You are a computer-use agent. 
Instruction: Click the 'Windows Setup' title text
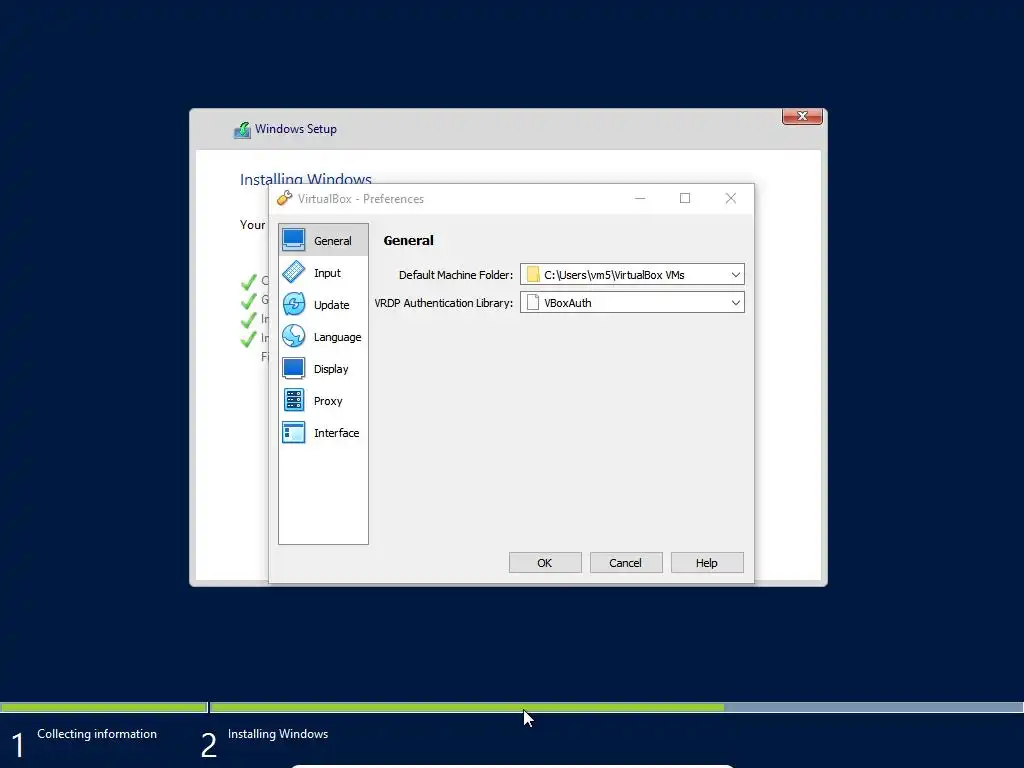[296, 129]
